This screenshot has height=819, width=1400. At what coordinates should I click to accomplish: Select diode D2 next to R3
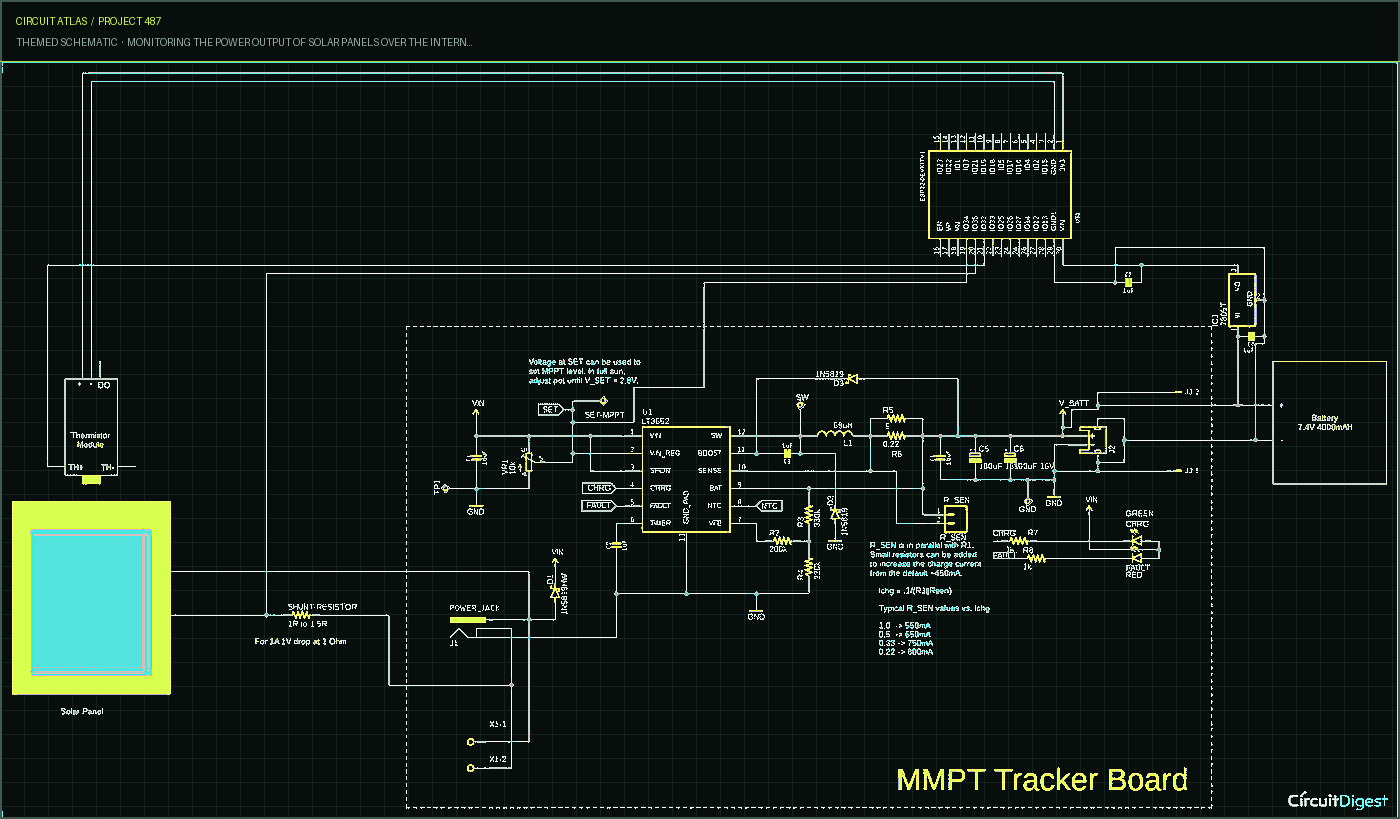pos(833,513)
